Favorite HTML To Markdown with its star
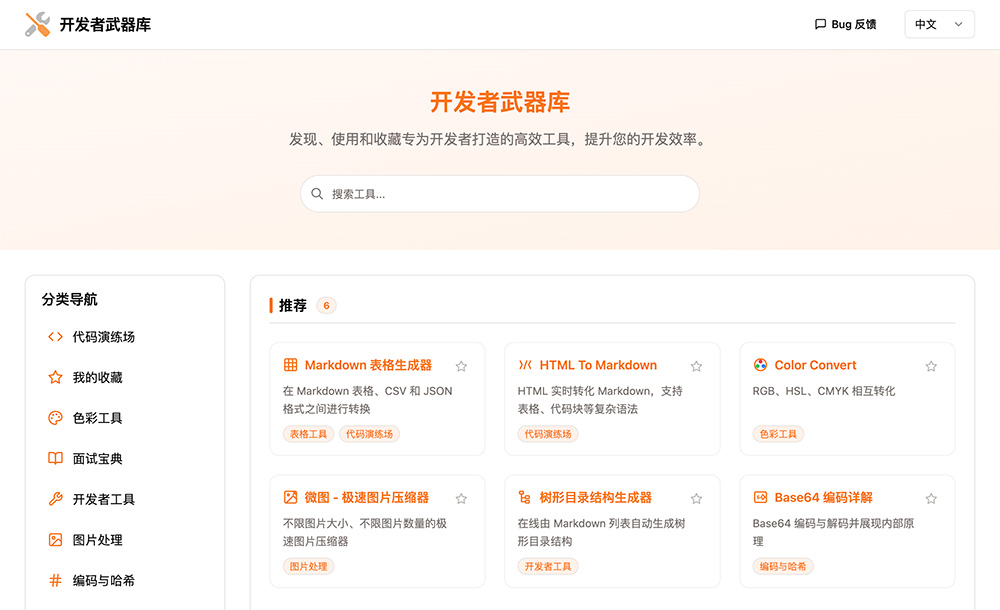The width and height of the screenshot is (1000, 610). pyautogui.click(x=696, y=366)
